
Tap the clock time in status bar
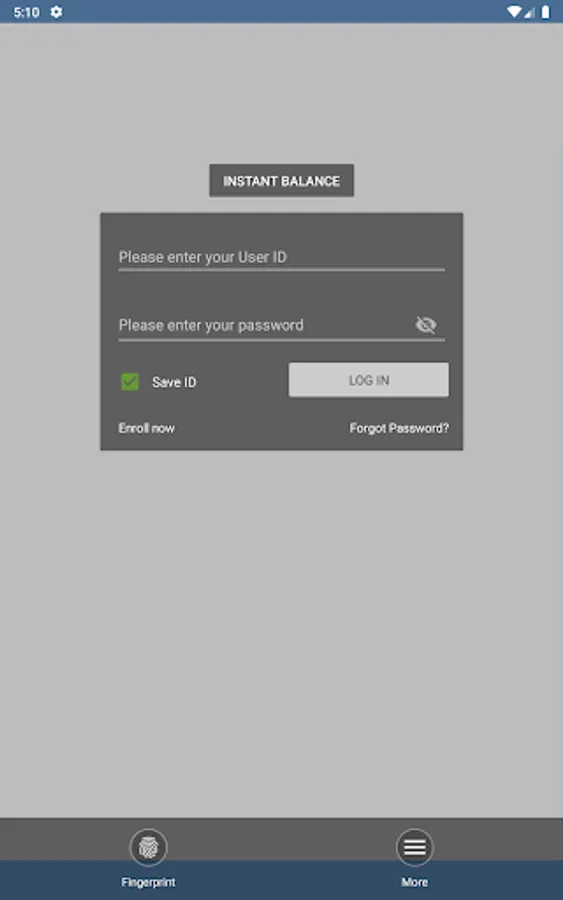click(26, 12)
